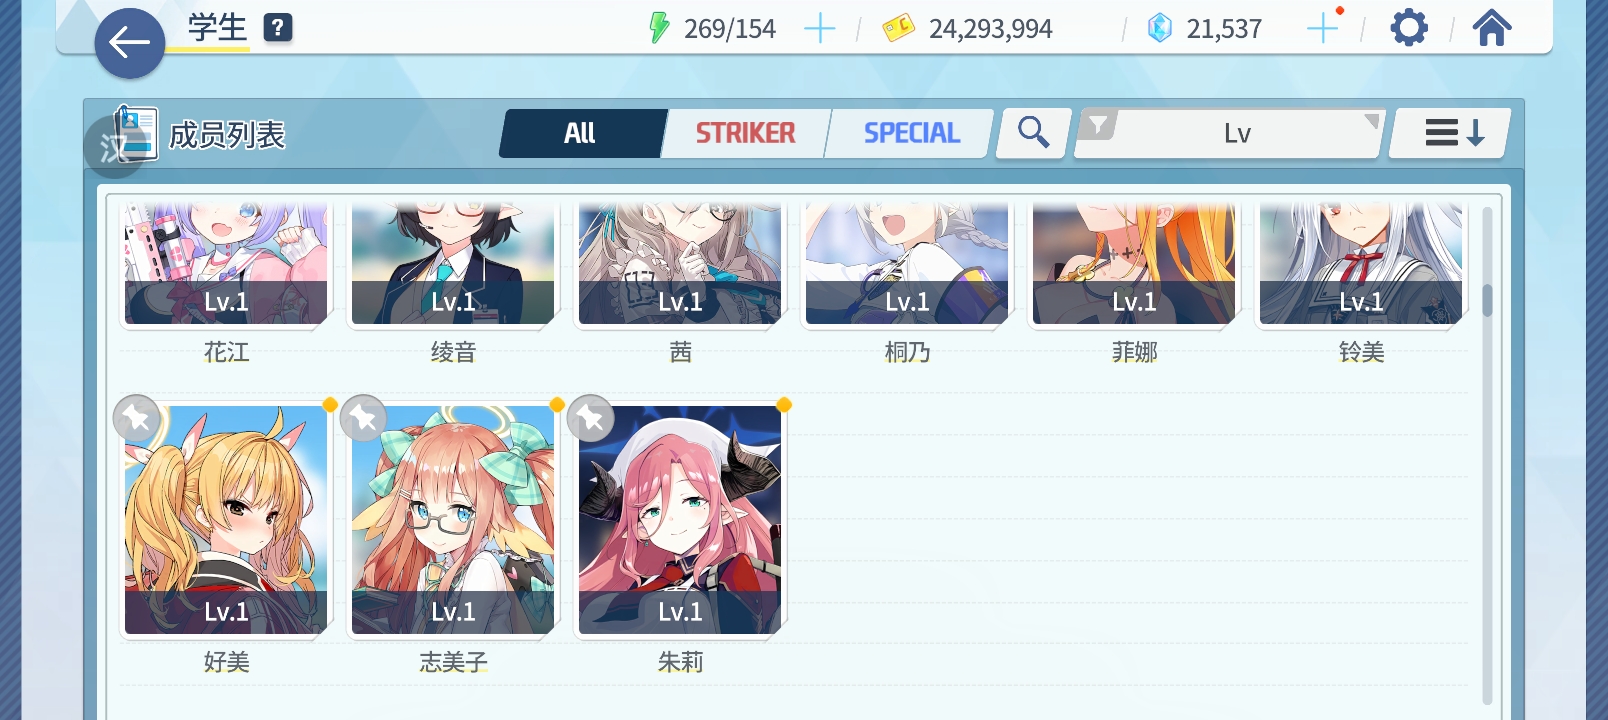Viewport: 1608px width, 720px height.
Task: Add energy with the plus icon
Action: click(x=819, y=29)
